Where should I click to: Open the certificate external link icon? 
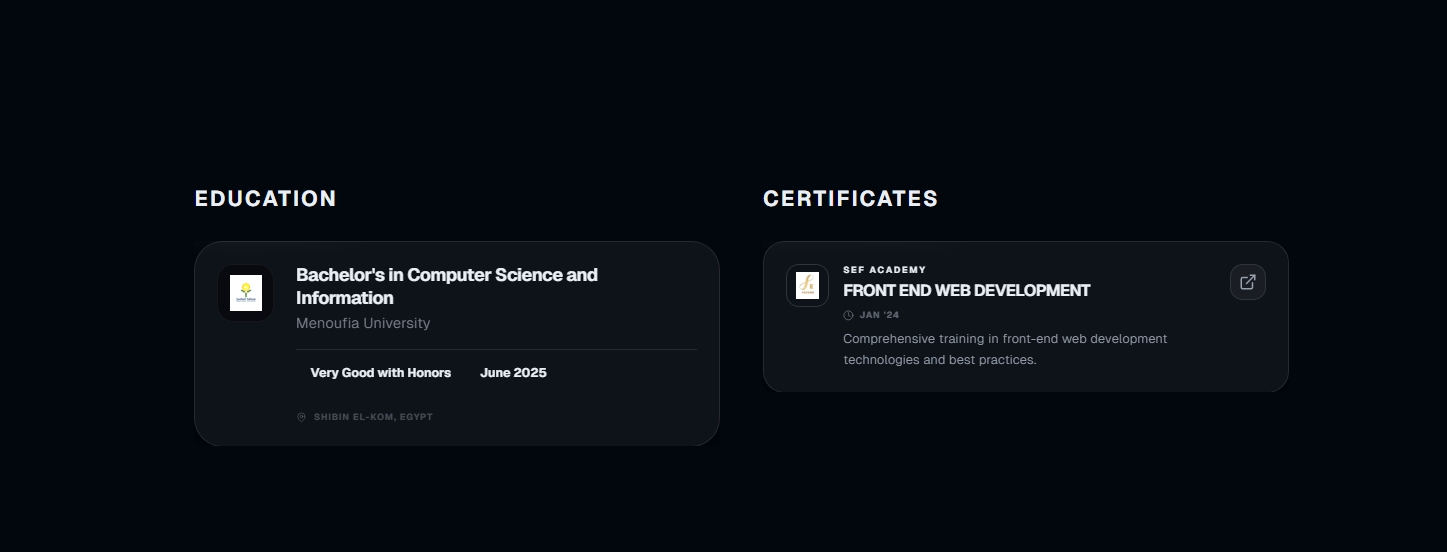point(1247,282)
